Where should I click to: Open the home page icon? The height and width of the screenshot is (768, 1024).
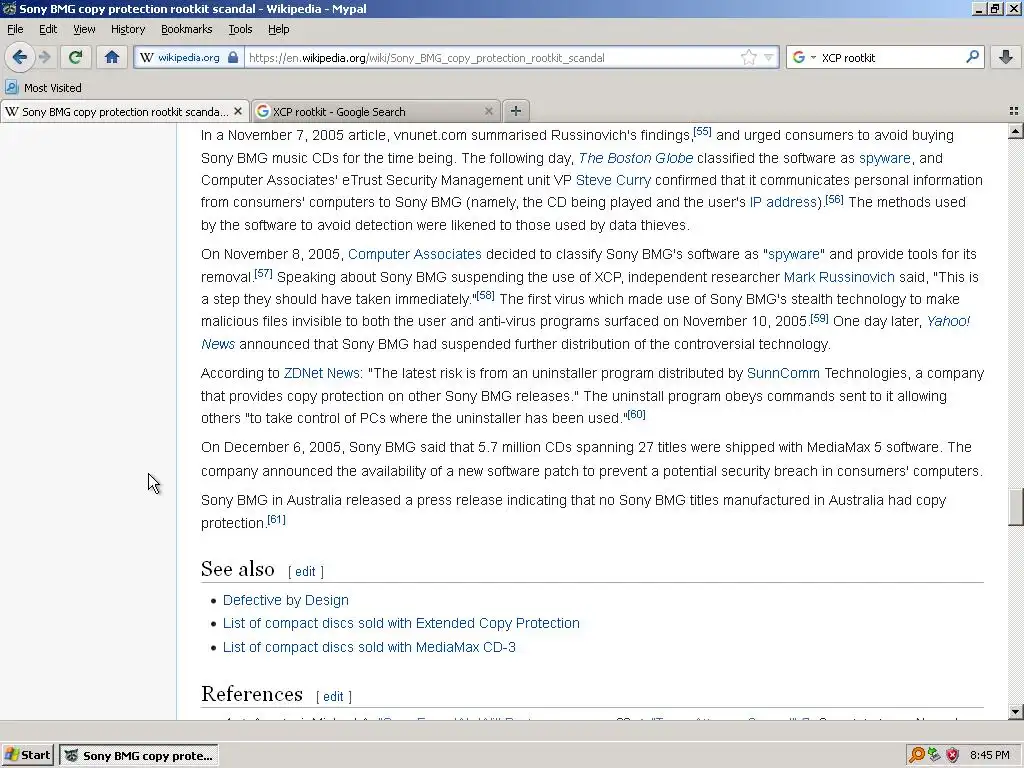pyautogui.click(x=112, y=57)
